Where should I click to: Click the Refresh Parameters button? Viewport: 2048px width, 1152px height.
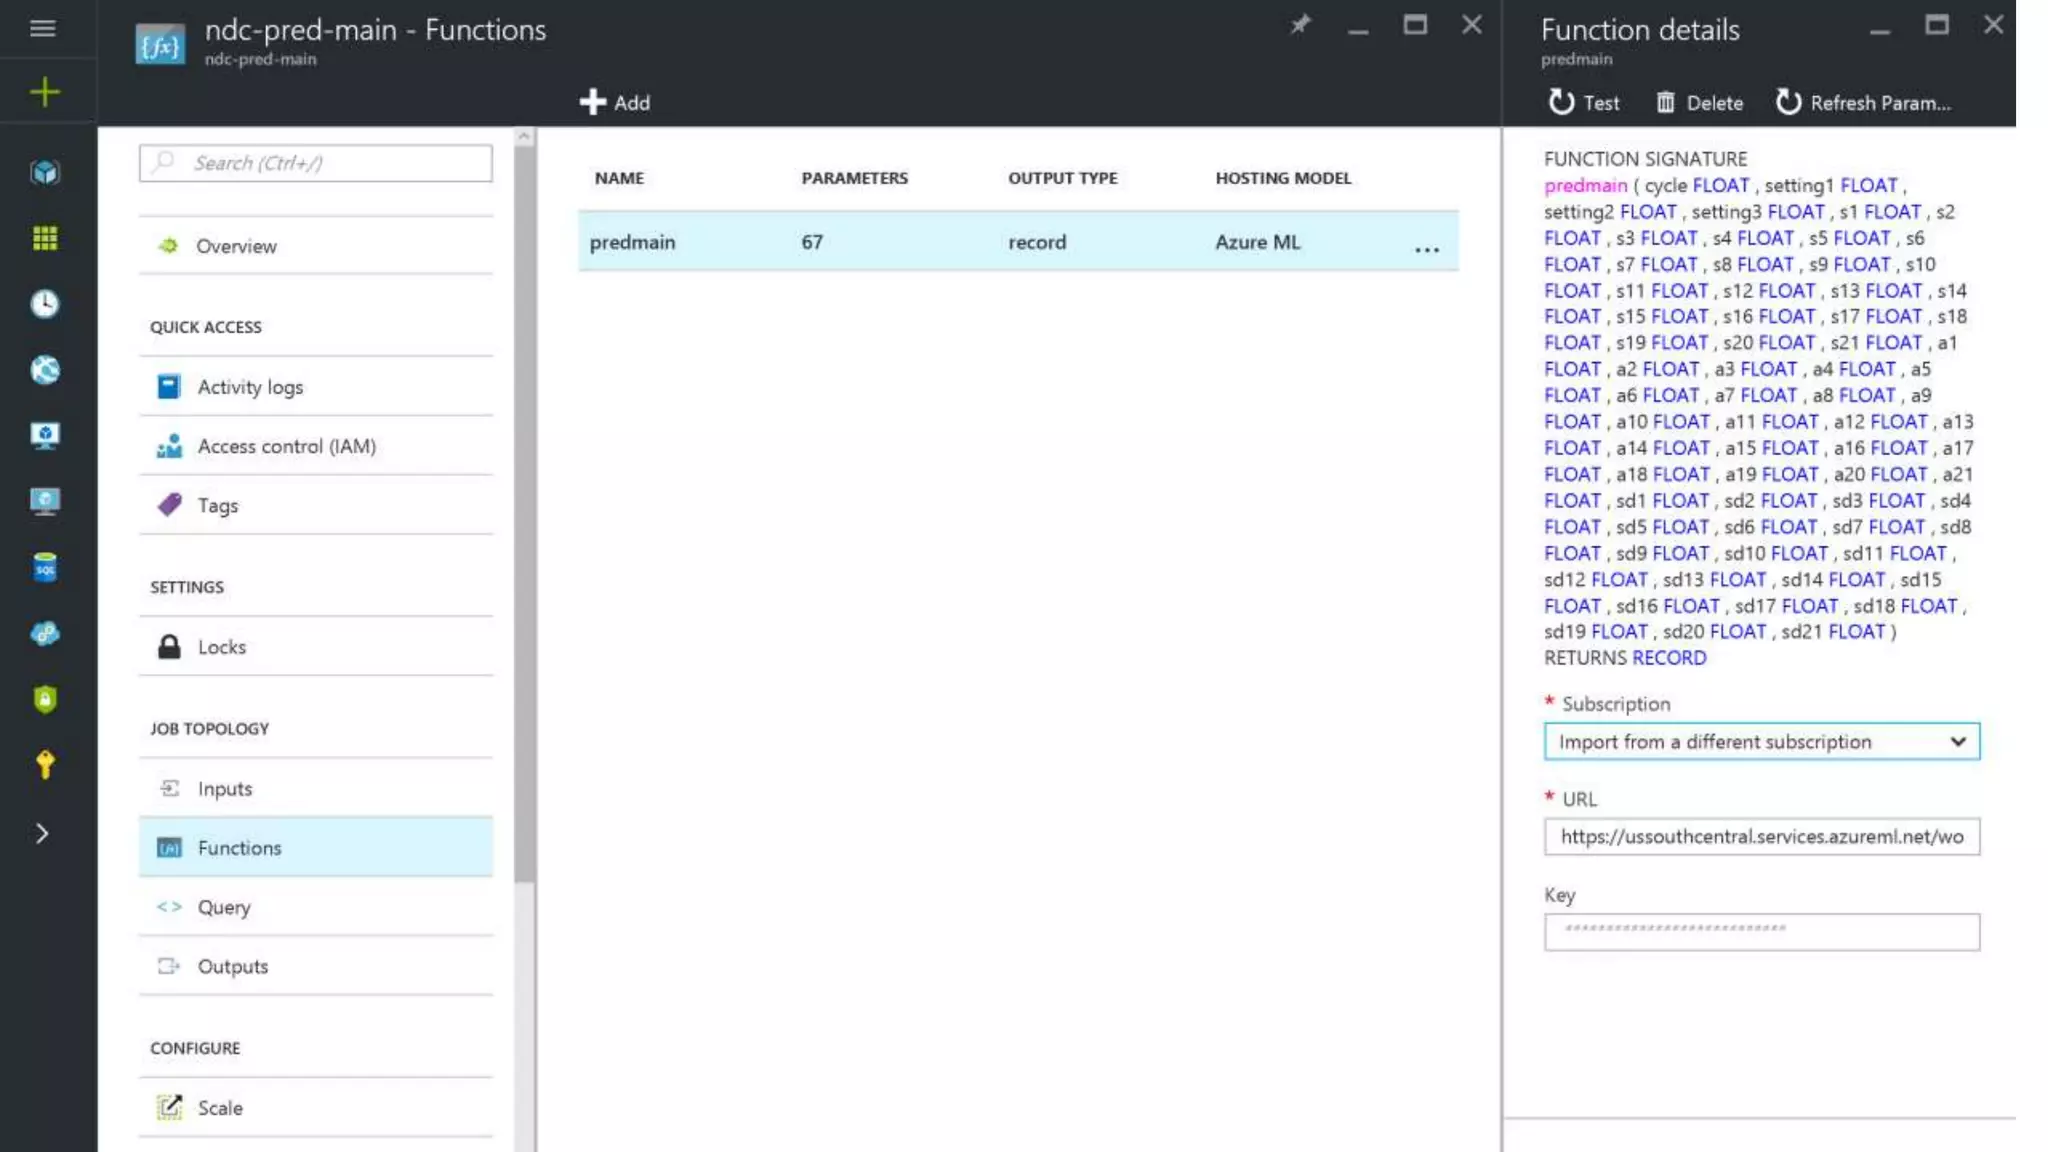click(1863, 102)
